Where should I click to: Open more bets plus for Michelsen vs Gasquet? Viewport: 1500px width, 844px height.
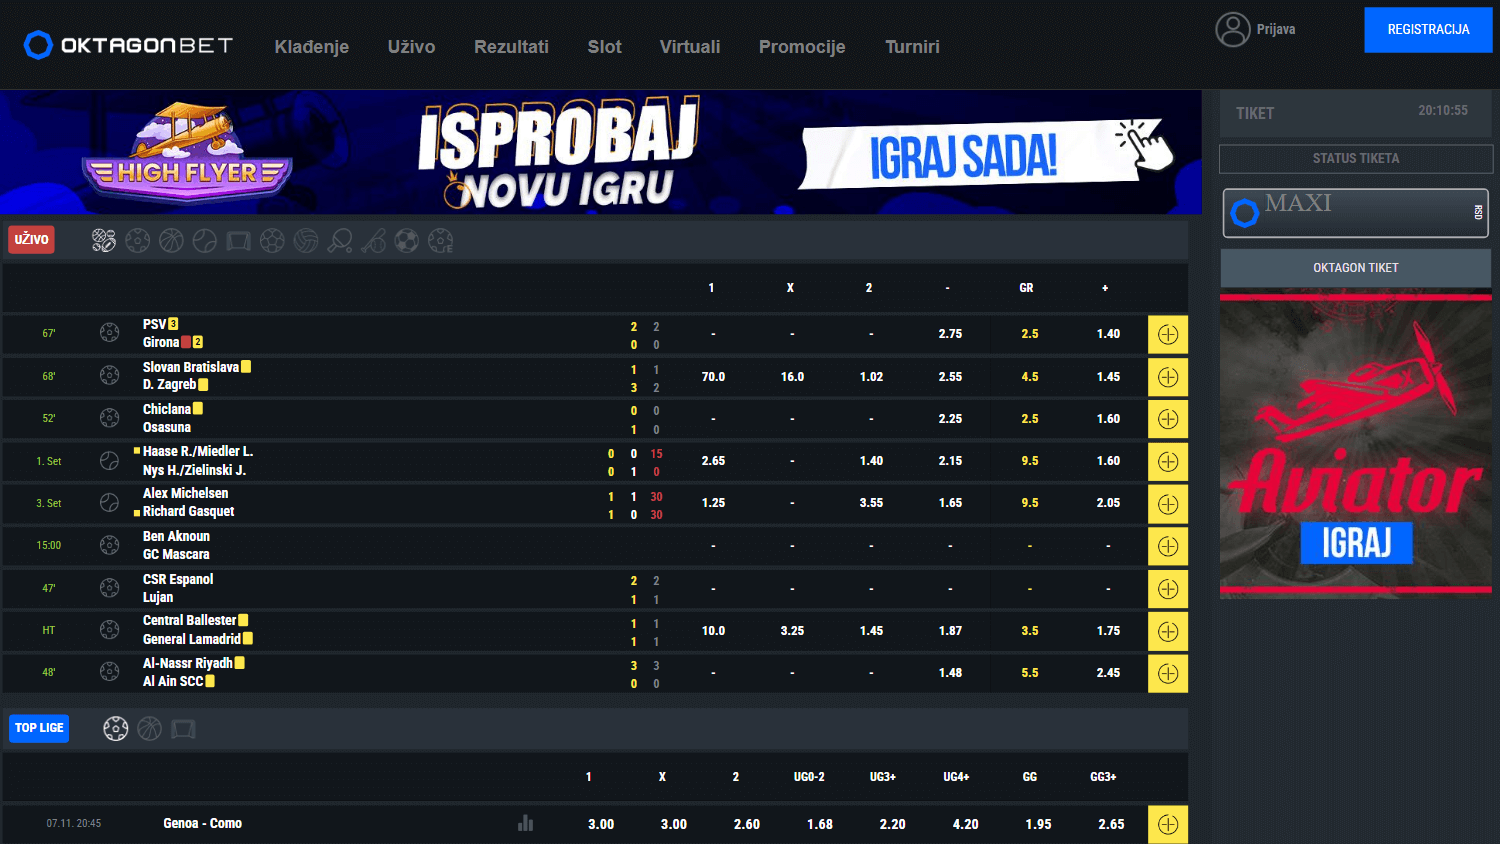[1168, 503]
